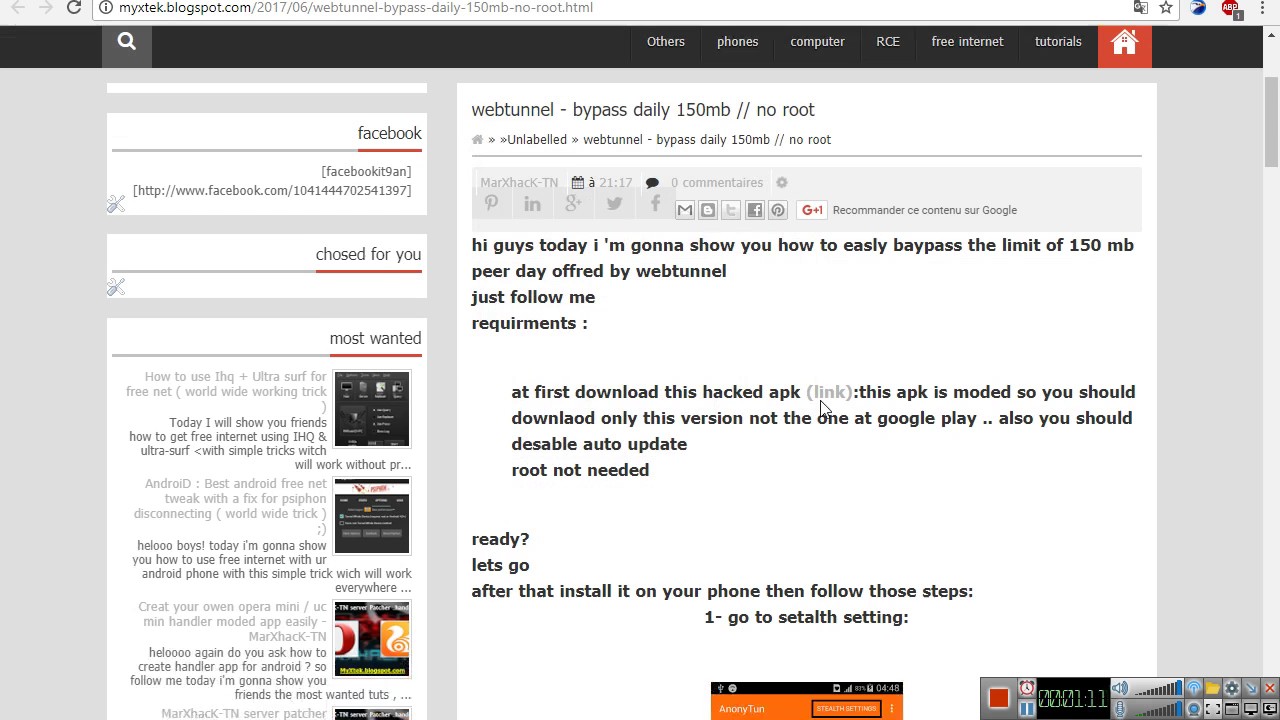Click the page vertical scrollbar thumb
Image resolution: width=1280 pixels, height=720 pixels.
(x=1271, y=123)
